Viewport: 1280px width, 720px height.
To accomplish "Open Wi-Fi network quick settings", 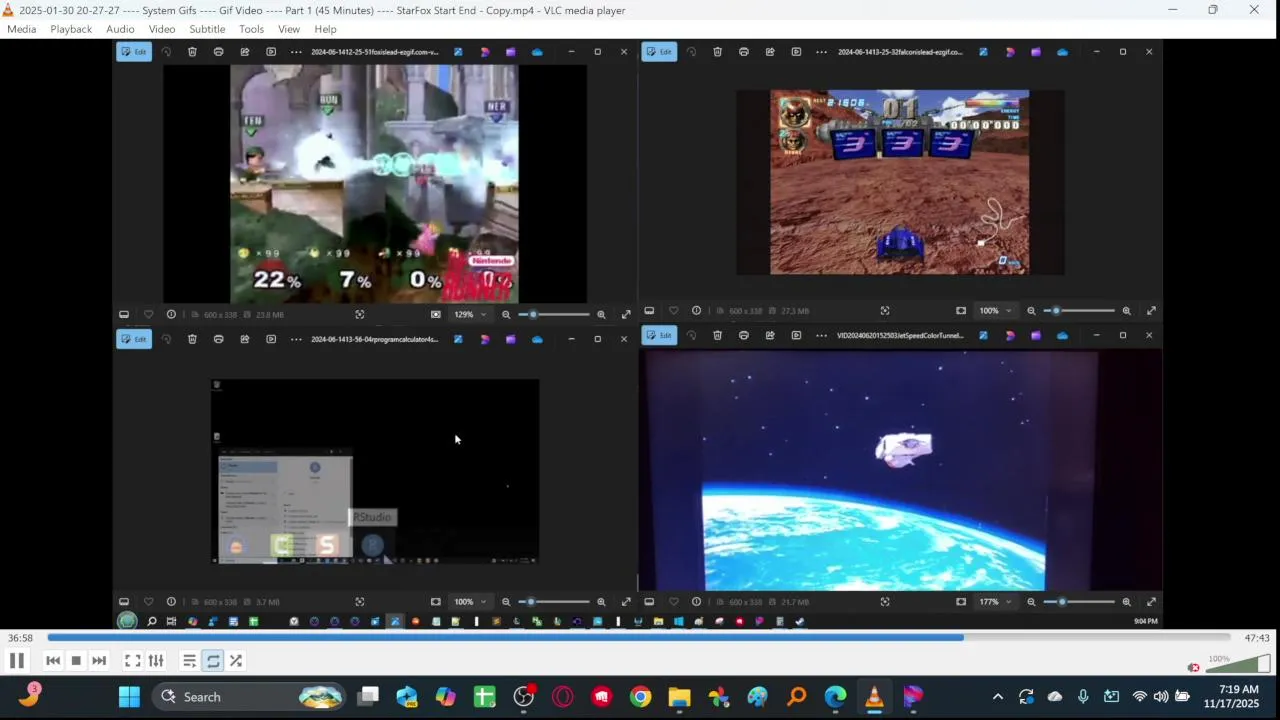I will pyautogui.click(x=1139, y=697).
